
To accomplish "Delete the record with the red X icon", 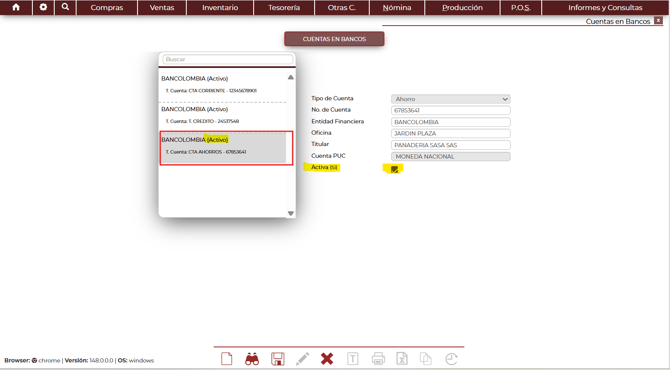I will (327, 358).
